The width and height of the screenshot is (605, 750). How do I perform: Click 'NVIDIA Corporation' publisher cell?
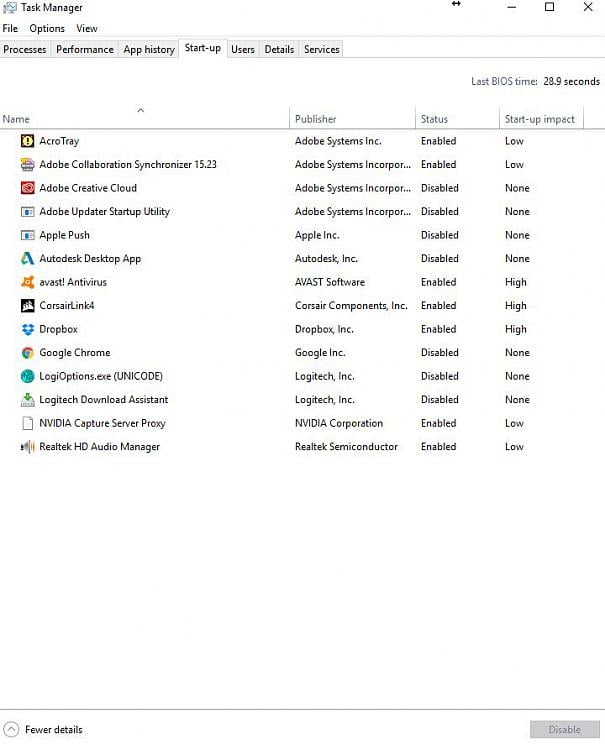pyautogui.click(x=339, y=423)
